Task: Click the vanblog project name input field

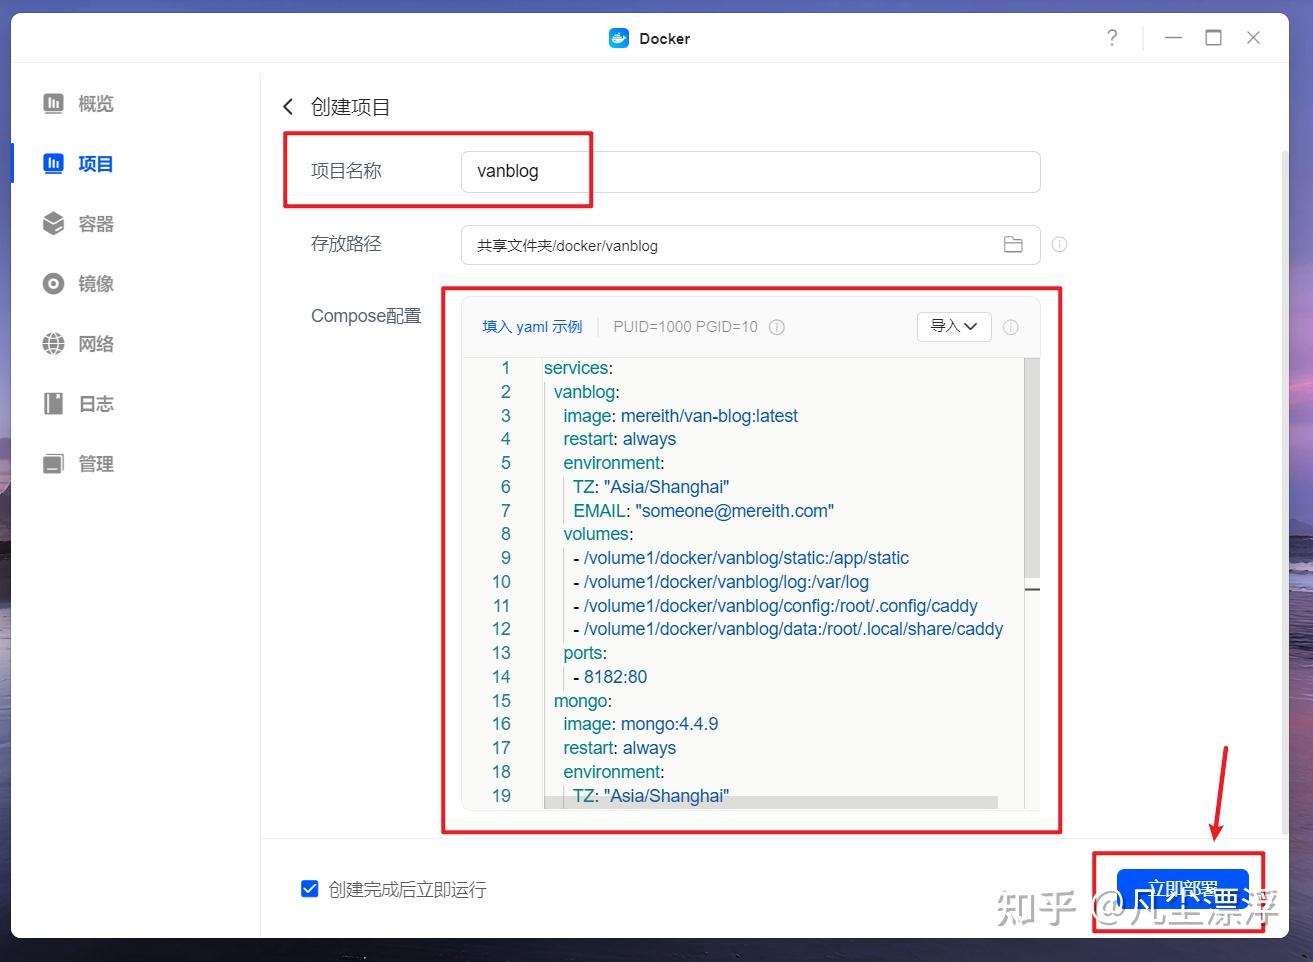Action: [749, 171]
